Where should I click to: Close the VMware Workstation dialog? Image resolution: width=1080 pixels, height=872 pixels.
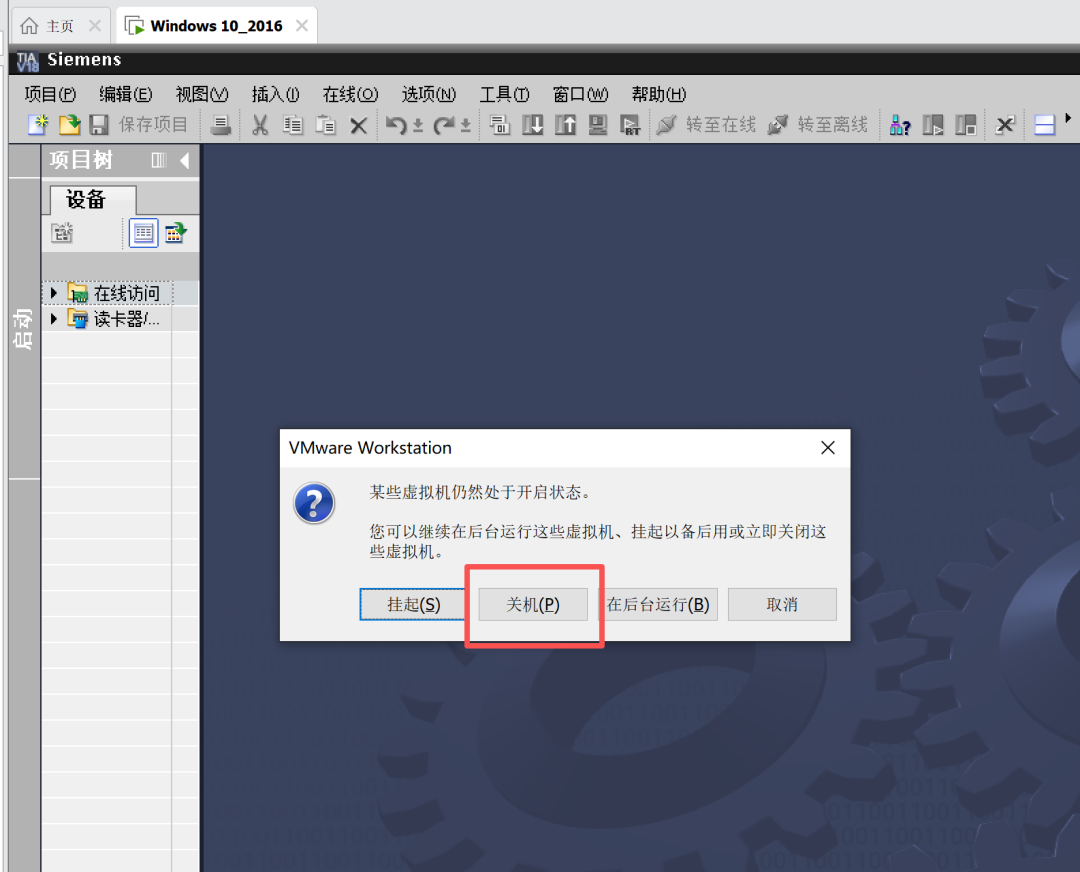(828, 448)
